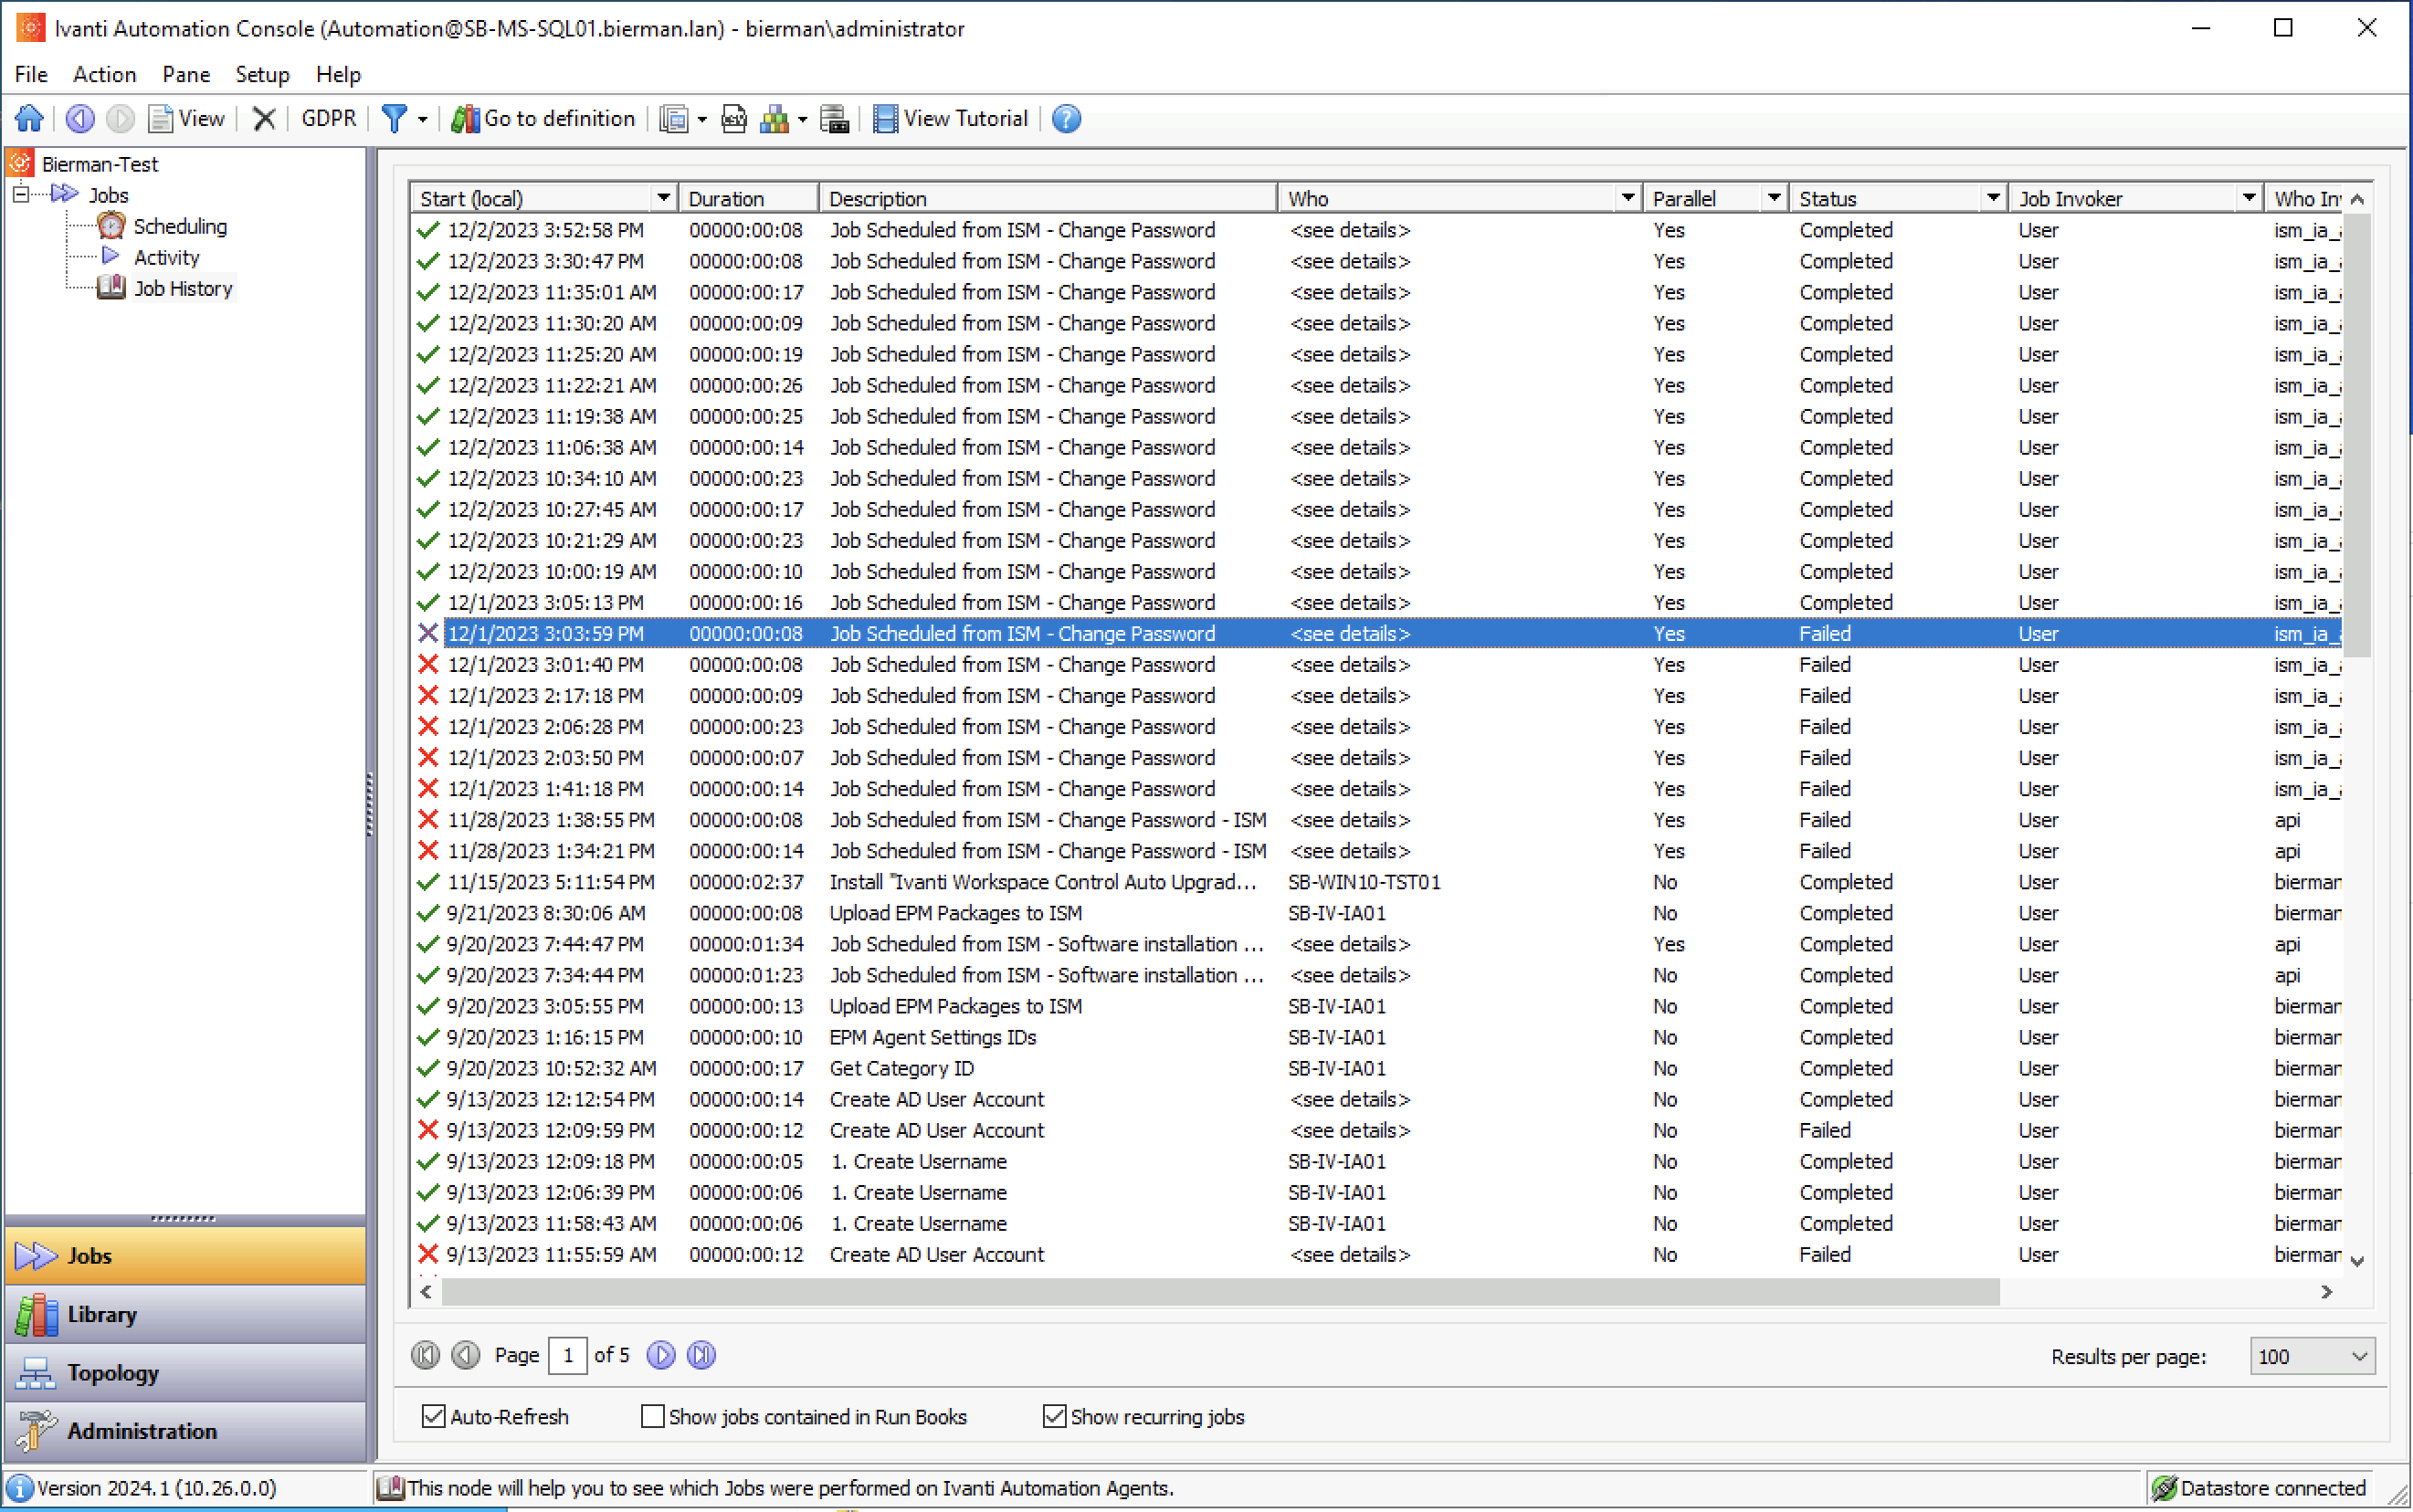Viewport: 2413px width, 1512px height.
Task: Sort by Duration column header
Action: click(748, 198)
